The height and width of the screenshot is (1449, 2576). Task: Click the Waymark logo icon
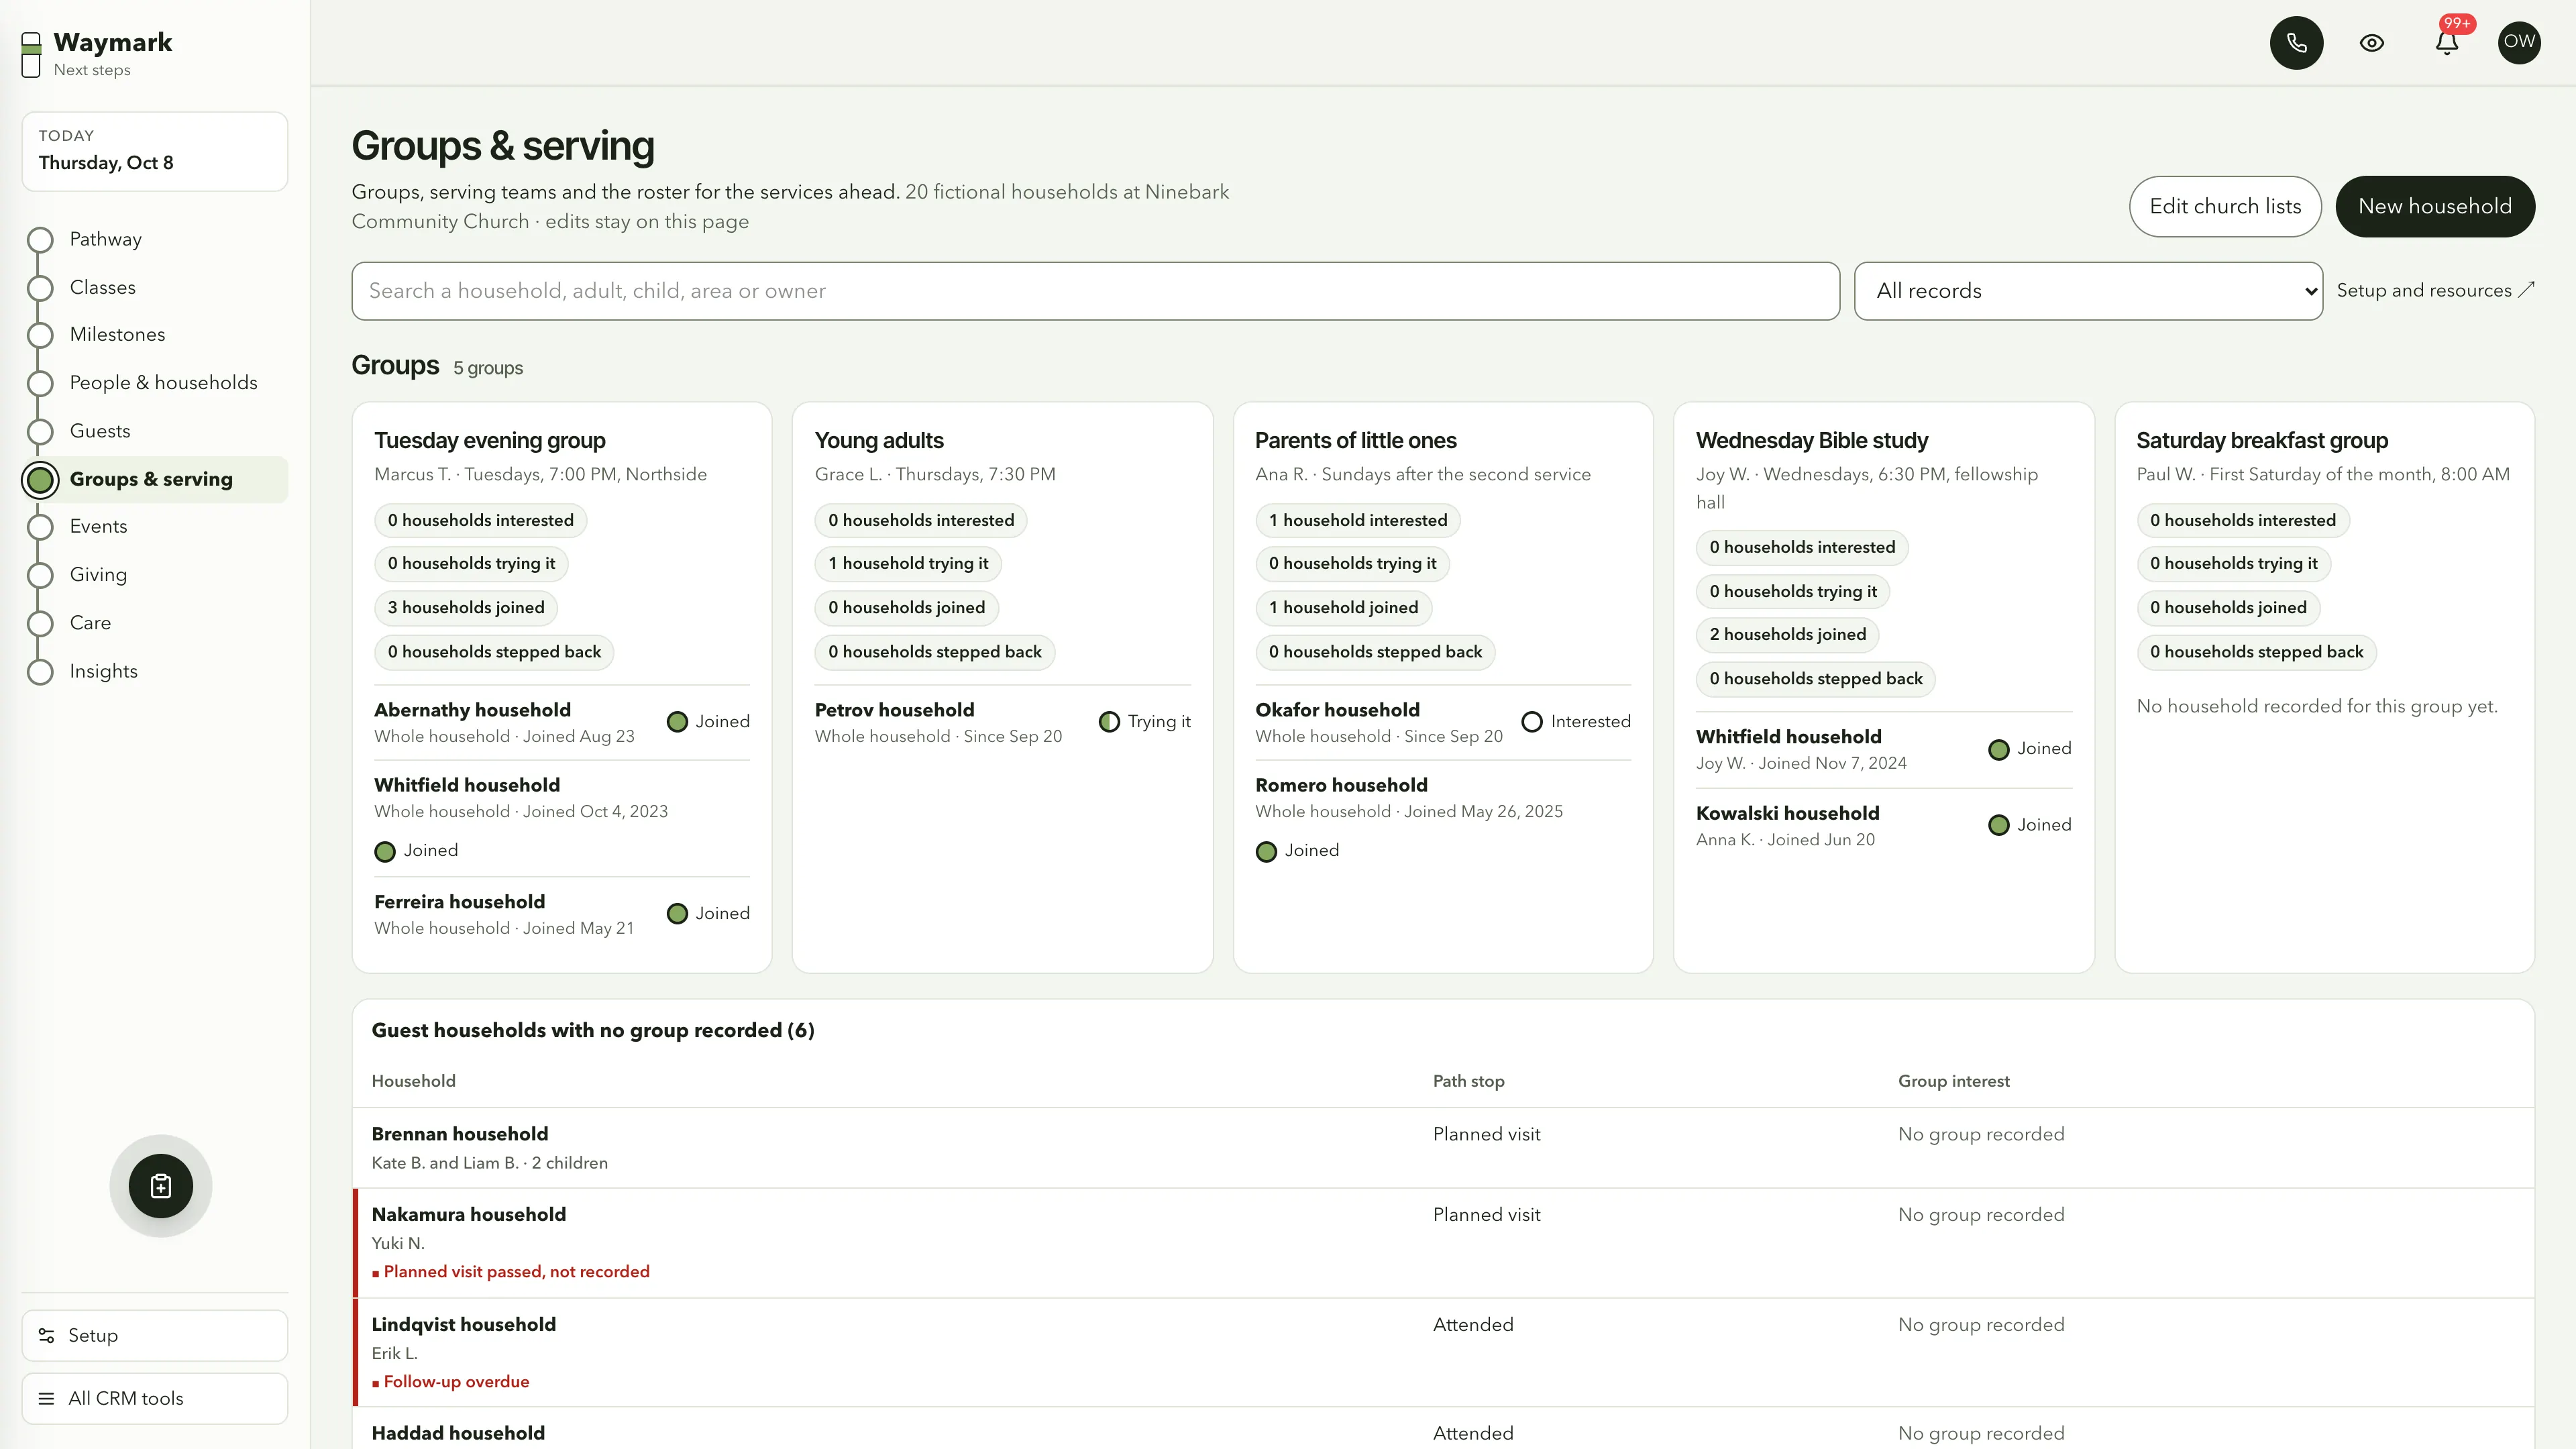tap(31, 54)
